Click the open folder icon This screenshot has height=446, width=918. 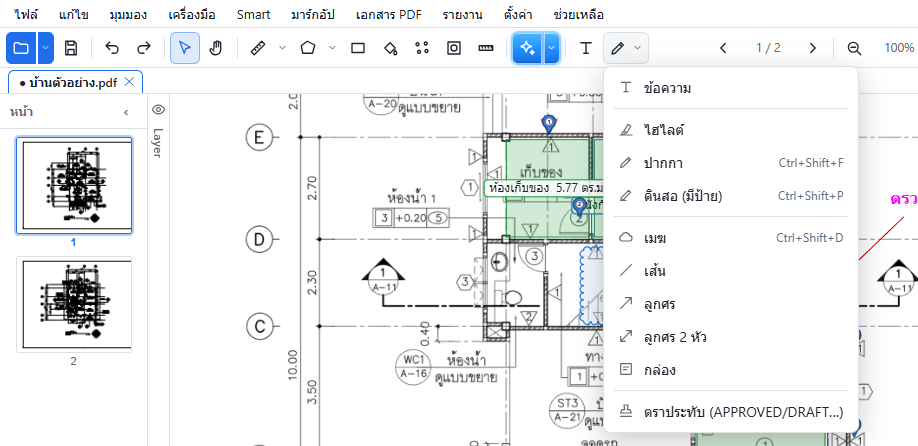[22, 48]
